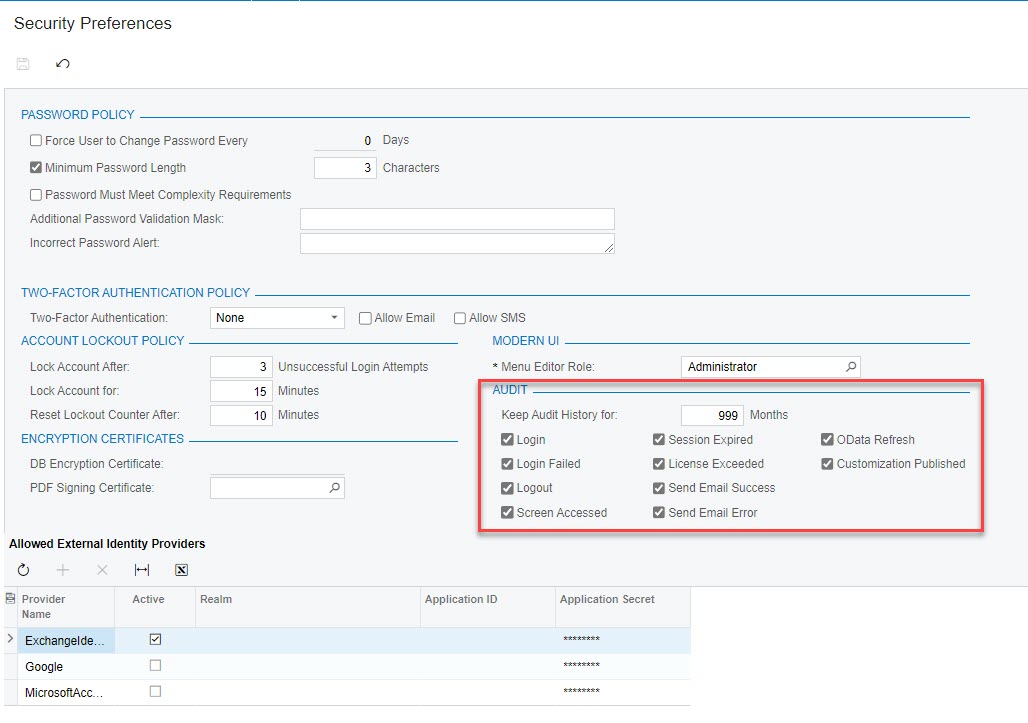1028x723 pixels.
Task: Uncheck the Login Failed audit checkbox
Action: 507,463
